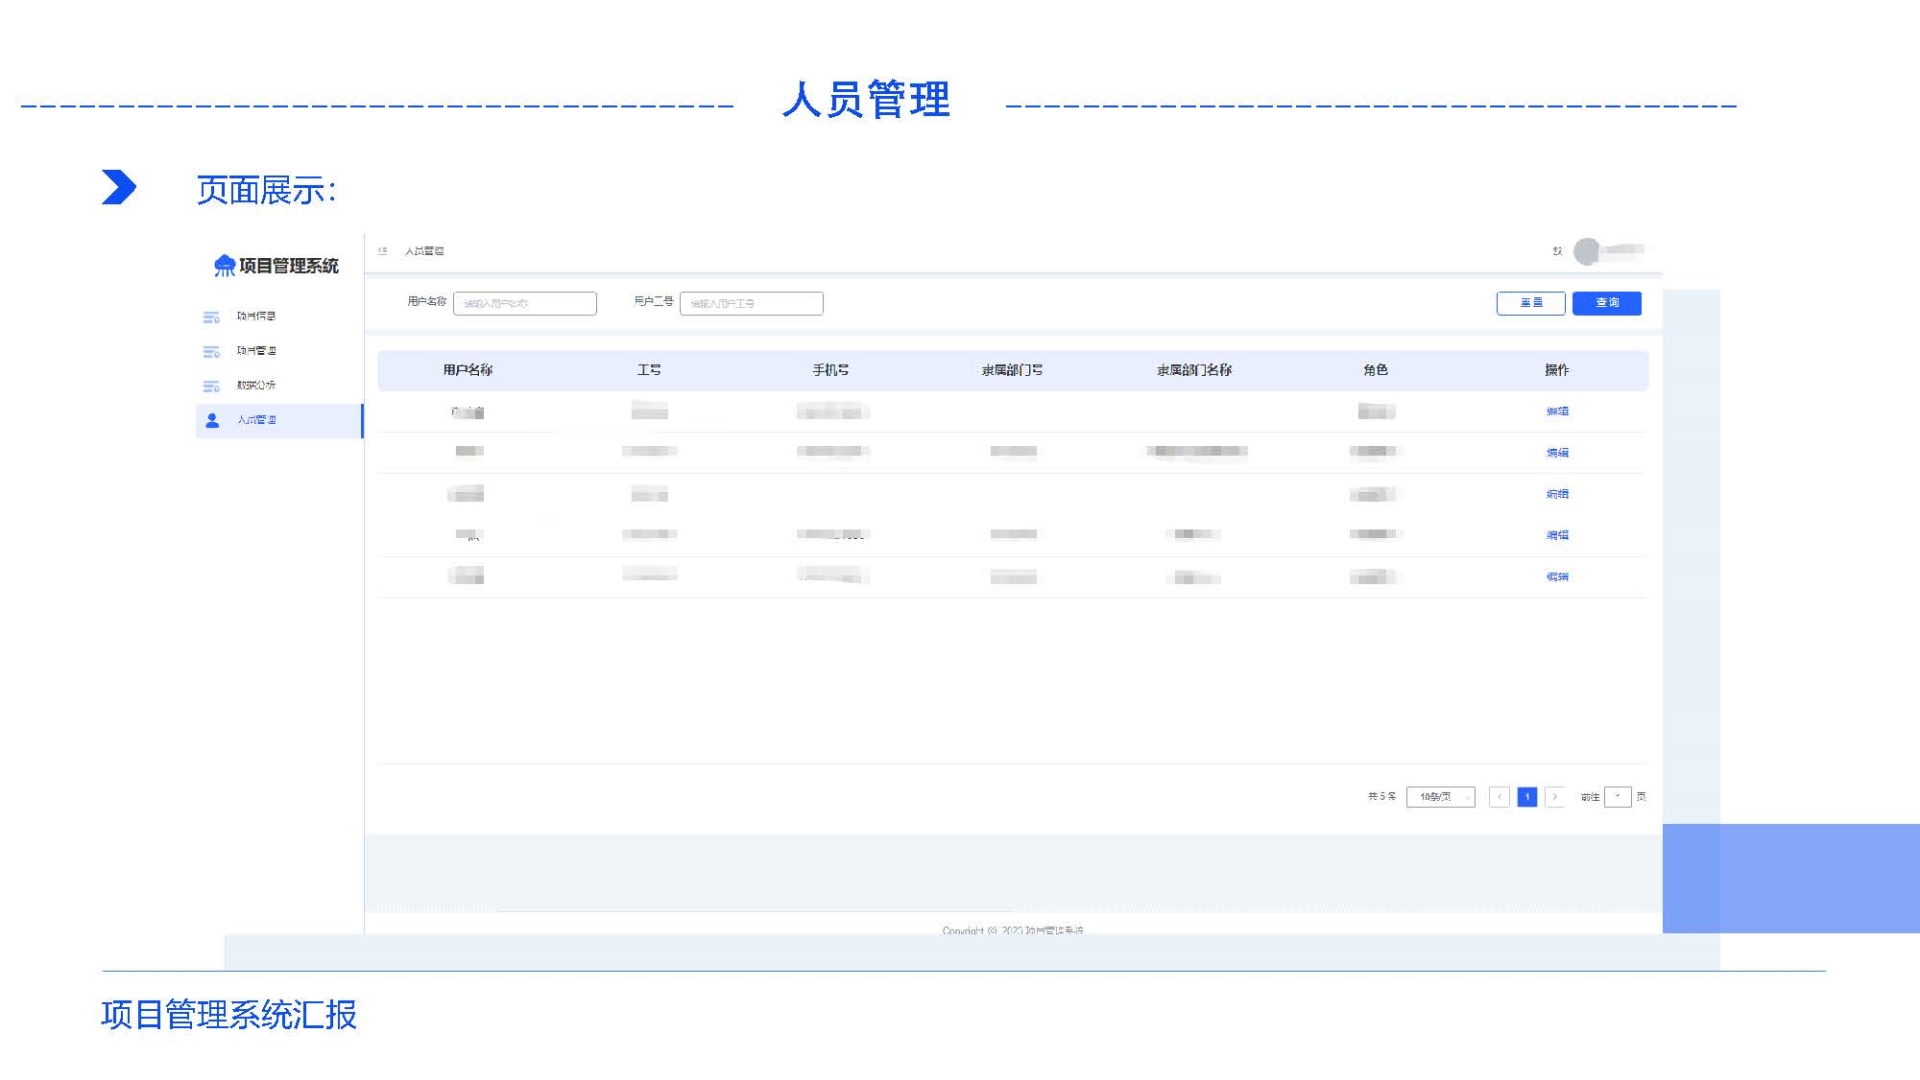Open the 10条/页 page size dropdown
Screen dimensions: 1920x1080
click(x=1440, y=797)
